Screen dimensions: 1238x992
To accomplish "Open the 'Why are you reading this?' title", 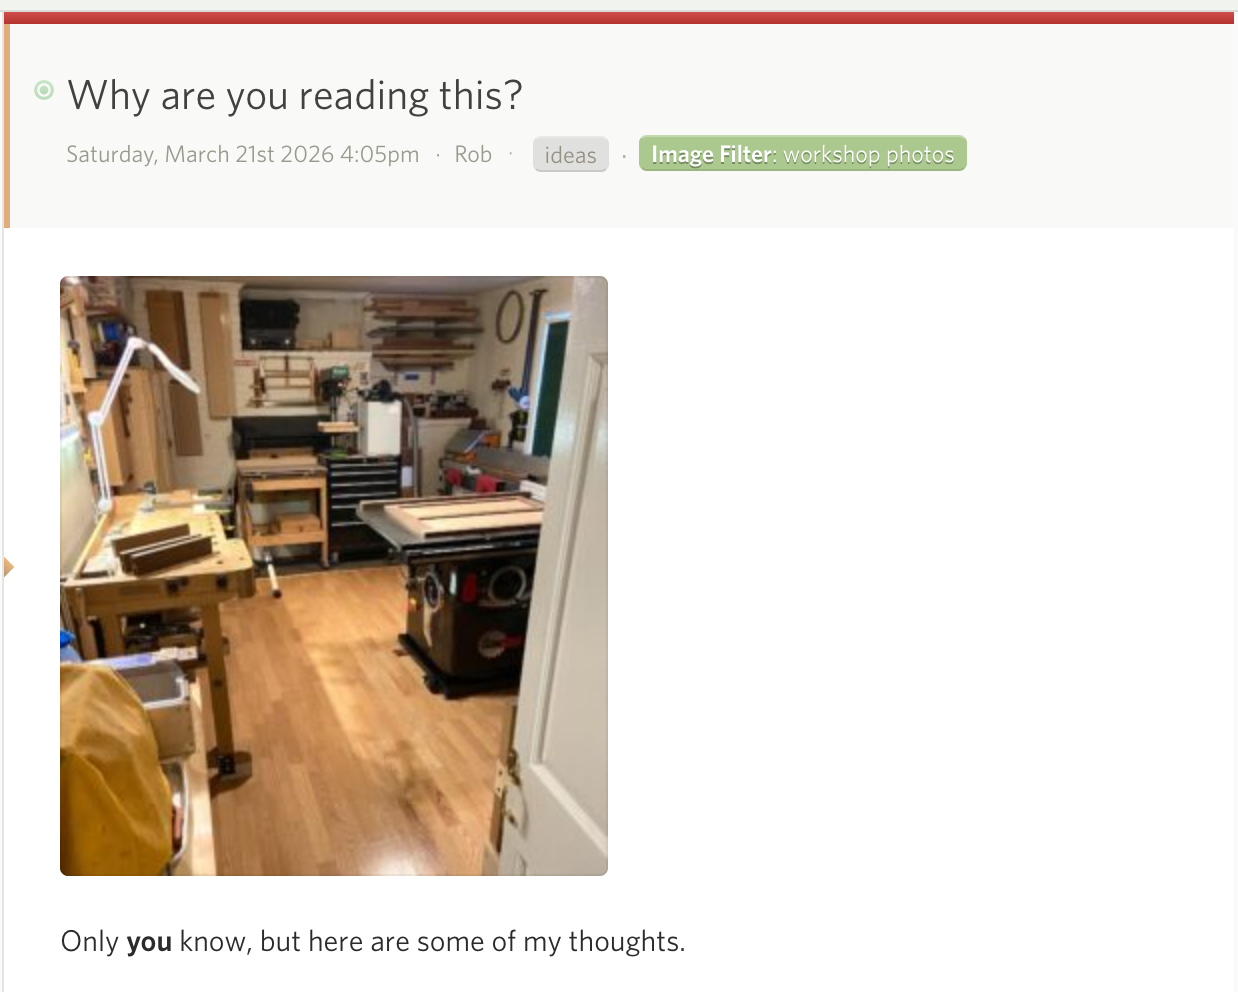I will point(295,95).
